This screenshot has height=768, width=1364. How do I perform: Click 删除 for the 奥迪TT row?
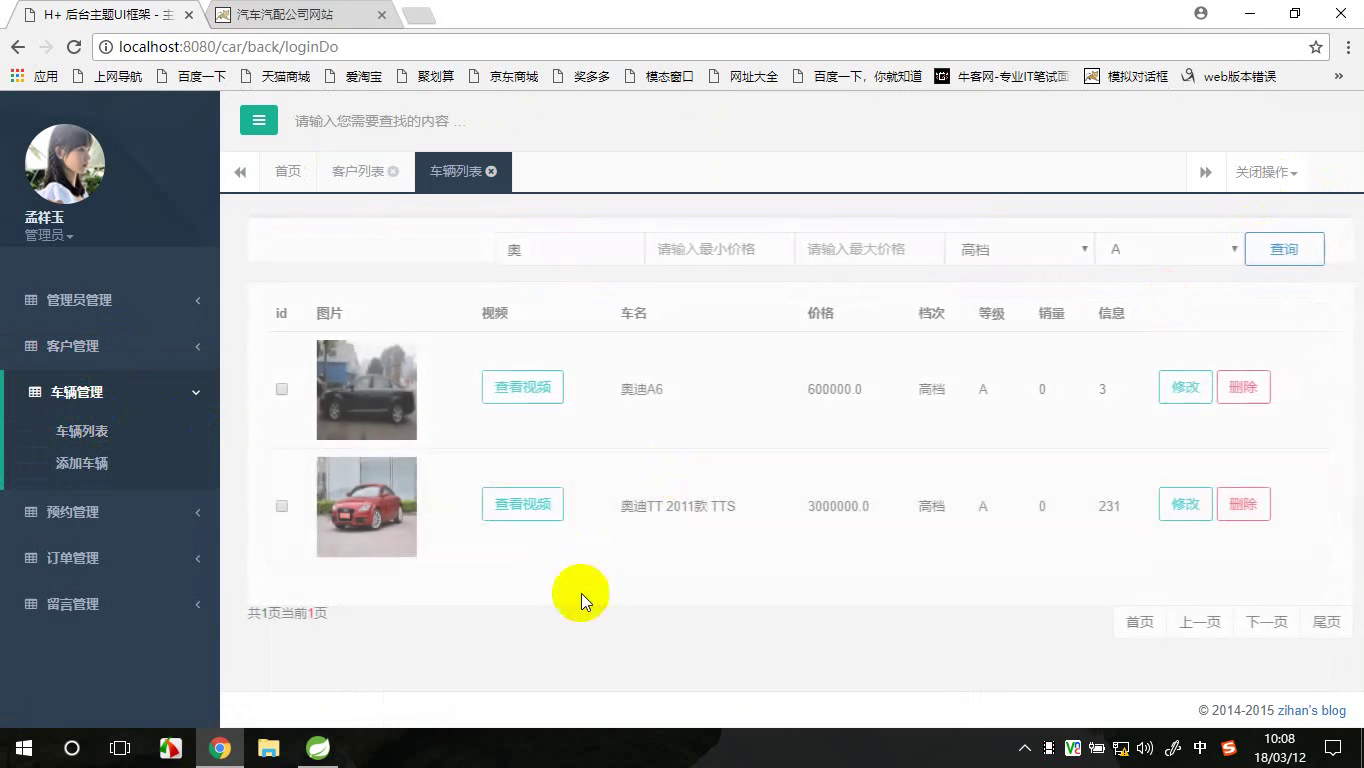[x=1244, y=504]
